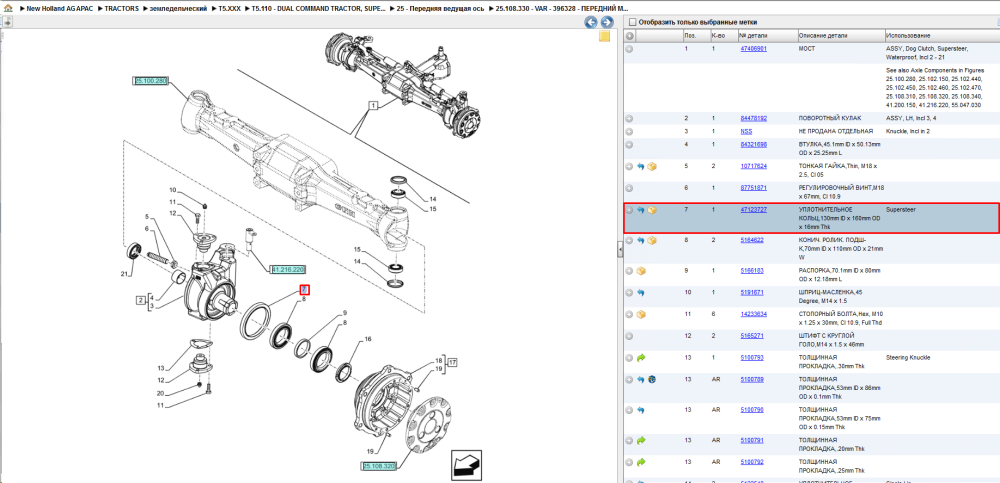Click blue replacement arrow for part 10717624

[641, 167]
